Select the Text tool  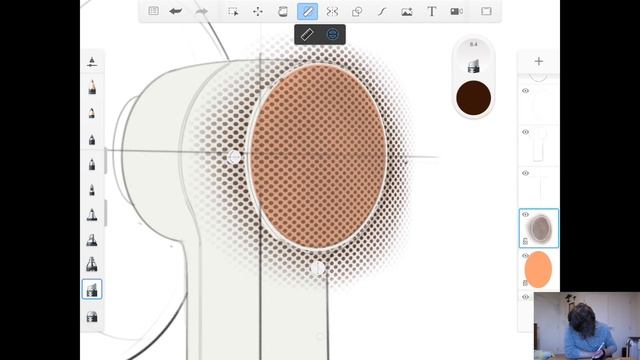431,11
